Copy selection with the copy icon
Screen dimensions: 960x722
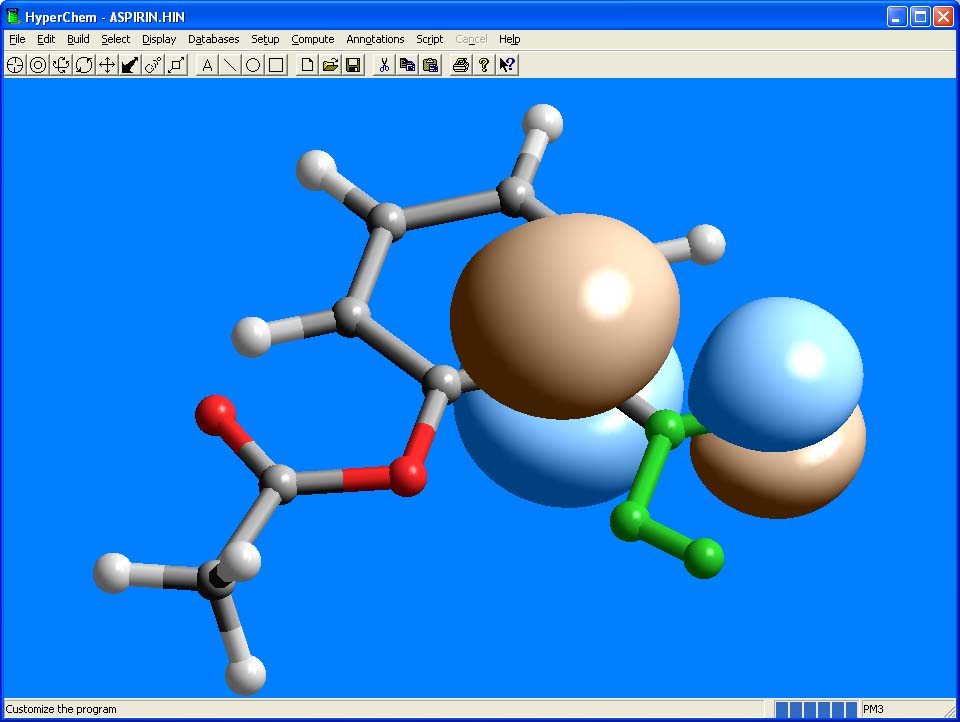pos(407,65)
